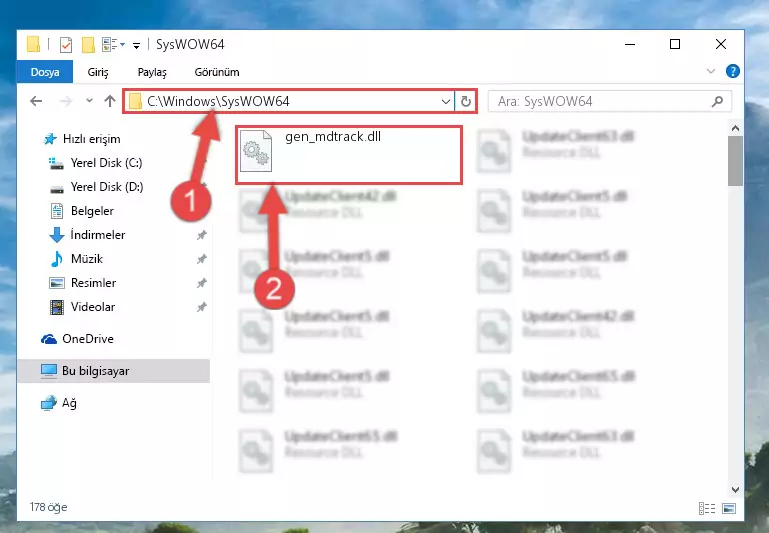This screenshot has height=533, width=769.
Task: Refresh the SysWOW64 folder view
Action: click(x=465, y=102)
